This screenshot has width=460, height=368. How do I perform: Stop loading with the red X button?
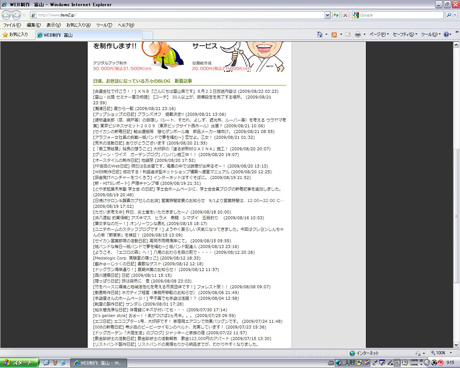(345, 15)
